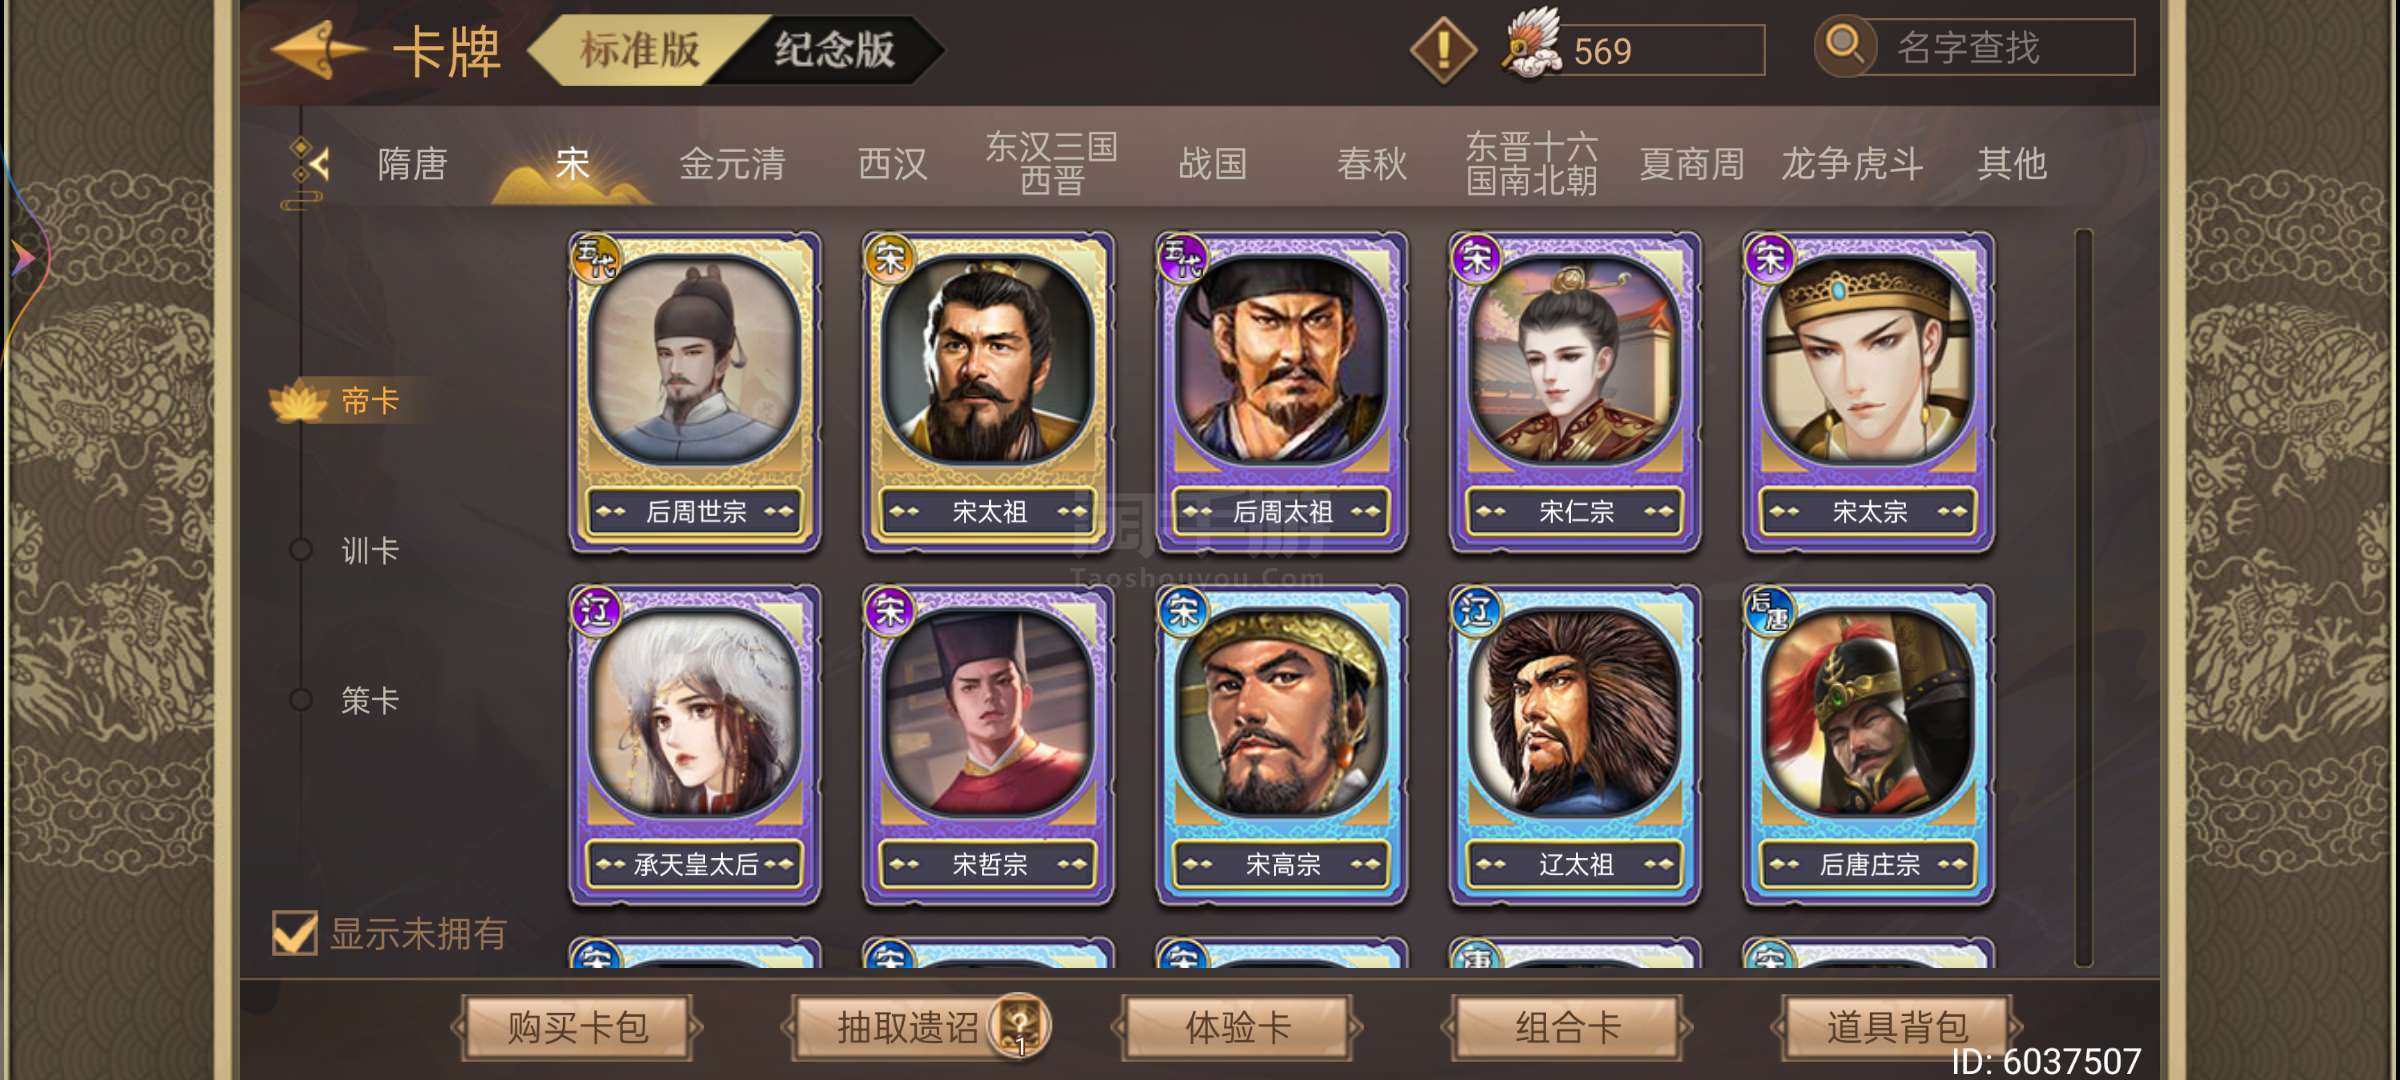Viewport: 2400px width, 1080px height.
Task: Open the 承天皇太后 card
Action: tap(695, 745)
